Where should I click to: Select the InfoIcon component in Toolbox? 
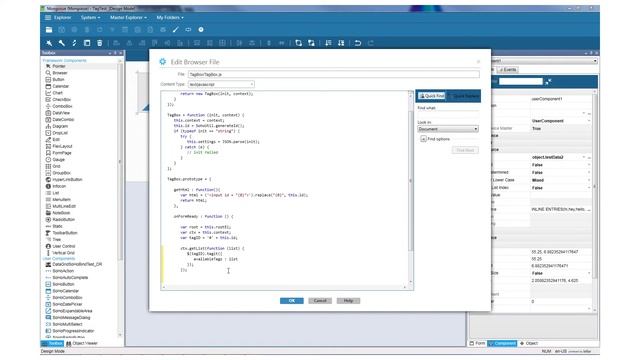(x=59, y=186)
